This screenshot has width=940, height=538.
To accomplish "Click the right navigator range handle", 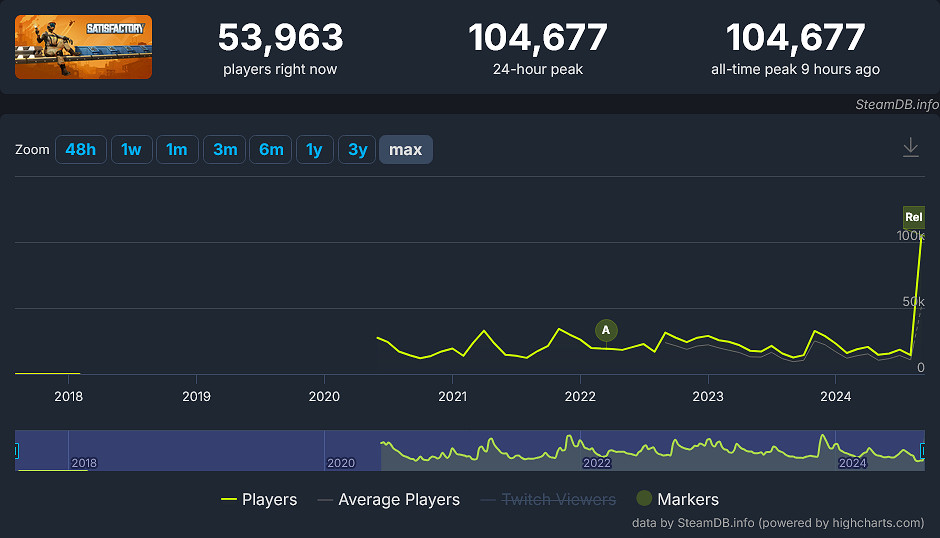I will click(x=923, y=451).
